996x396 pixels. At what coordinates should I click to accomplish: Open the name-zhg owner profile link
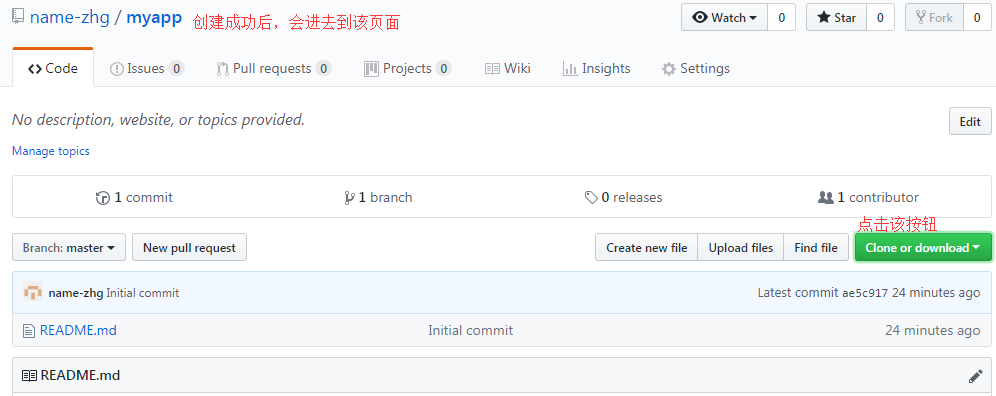[69, 17]
